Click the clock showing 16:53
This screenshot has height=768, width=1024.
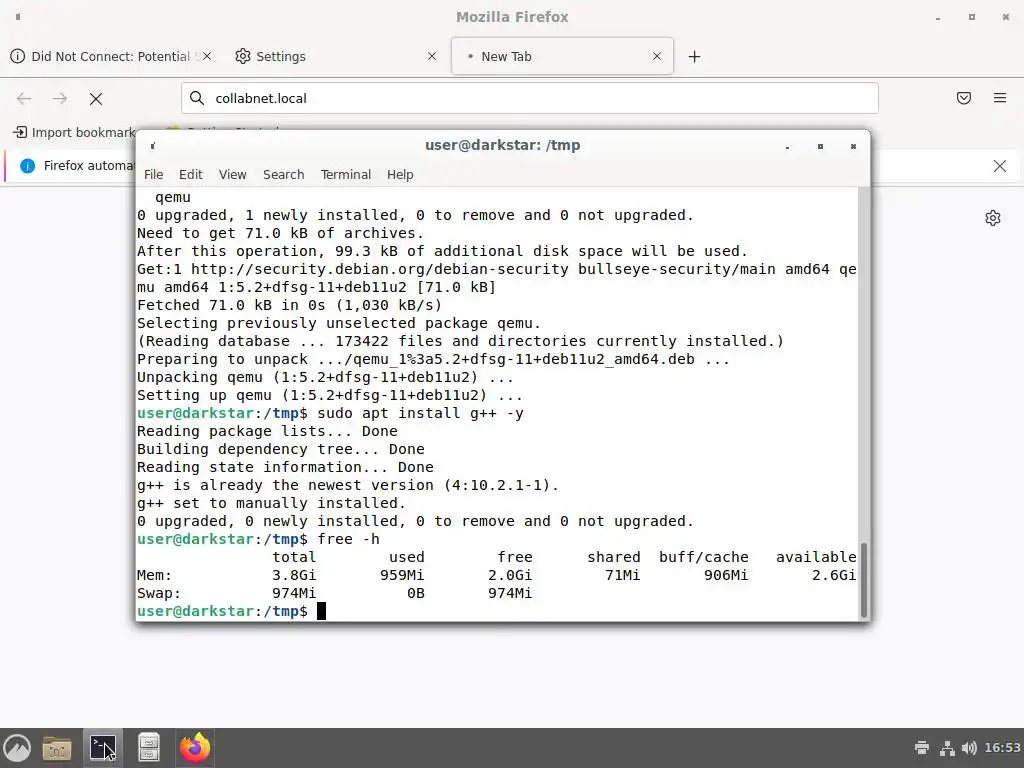(x=1002, y=748)
